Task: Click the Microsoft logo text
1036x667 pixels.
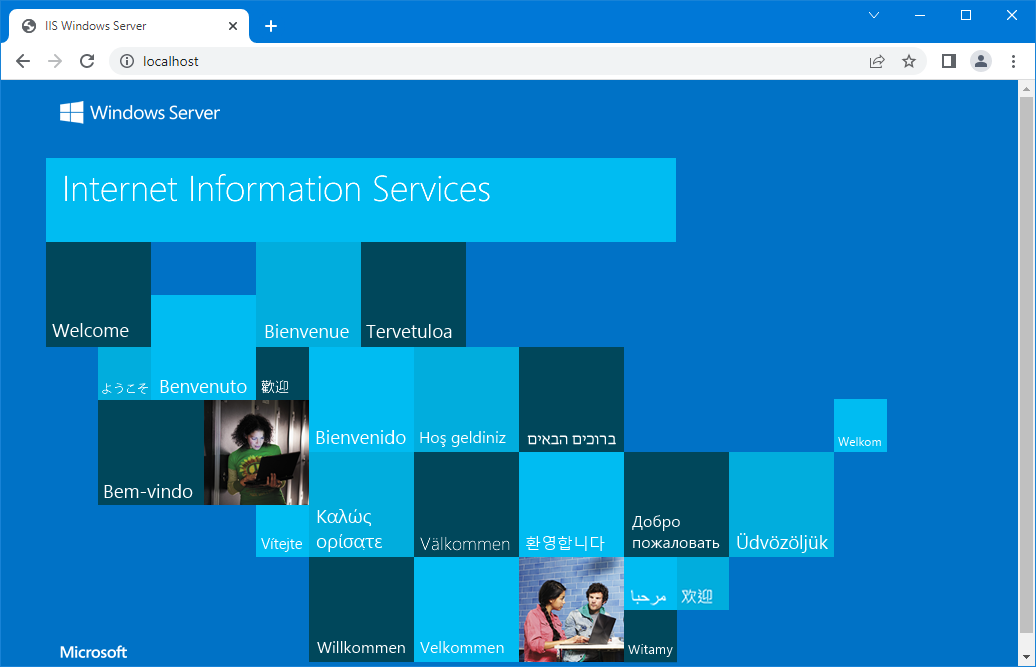Action: click(93, 652)
